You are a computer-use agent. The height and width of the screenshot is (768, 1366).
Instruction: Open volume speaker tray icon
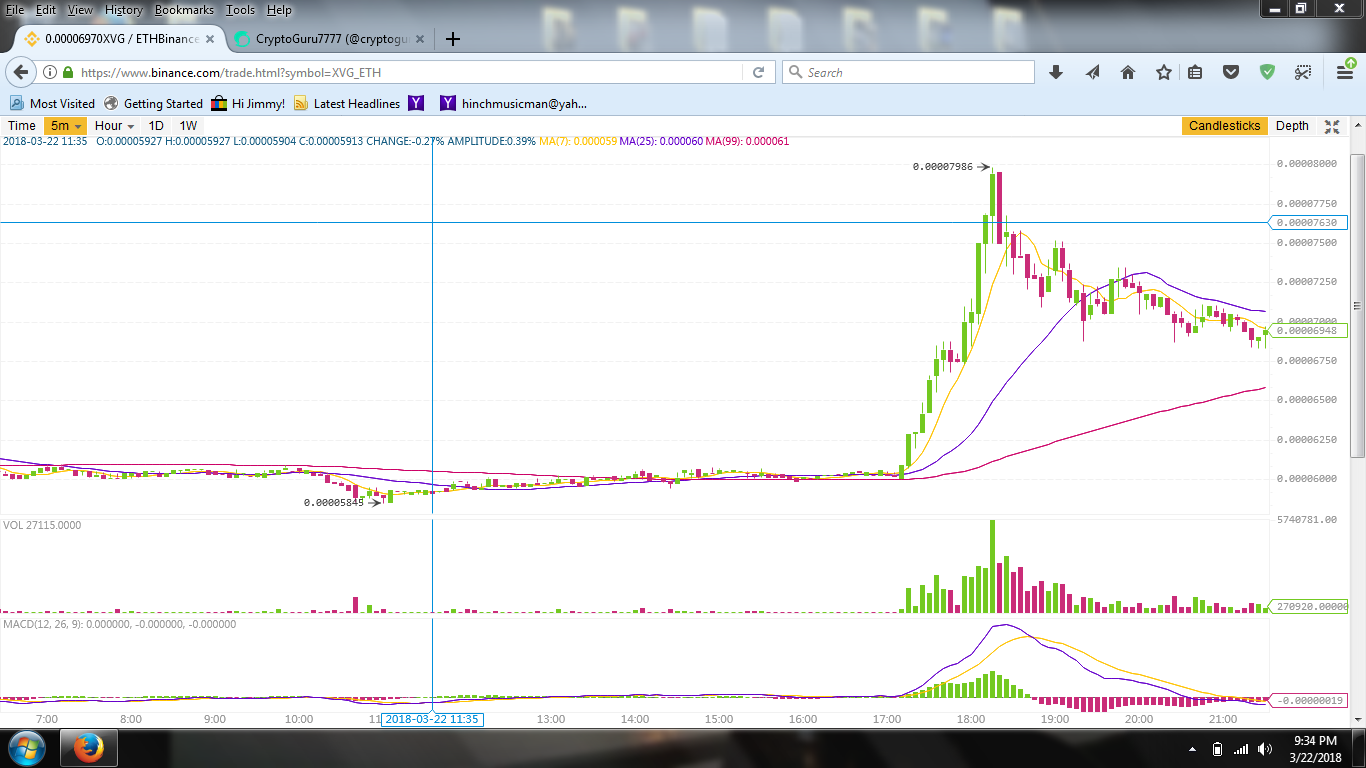[1265, 749]
